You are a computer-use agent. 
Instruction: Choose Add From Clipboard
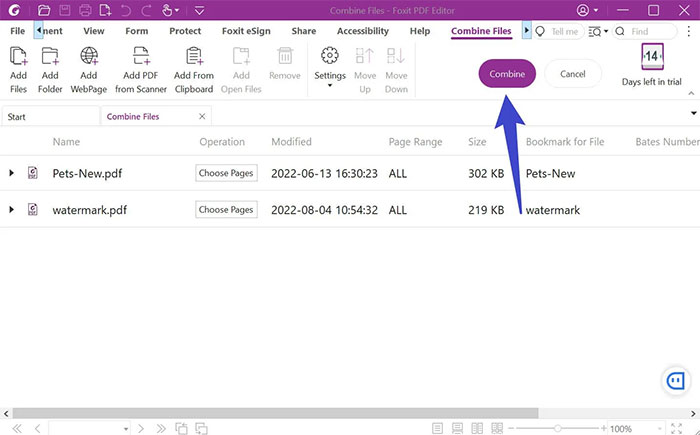click(x=194, y=68)
